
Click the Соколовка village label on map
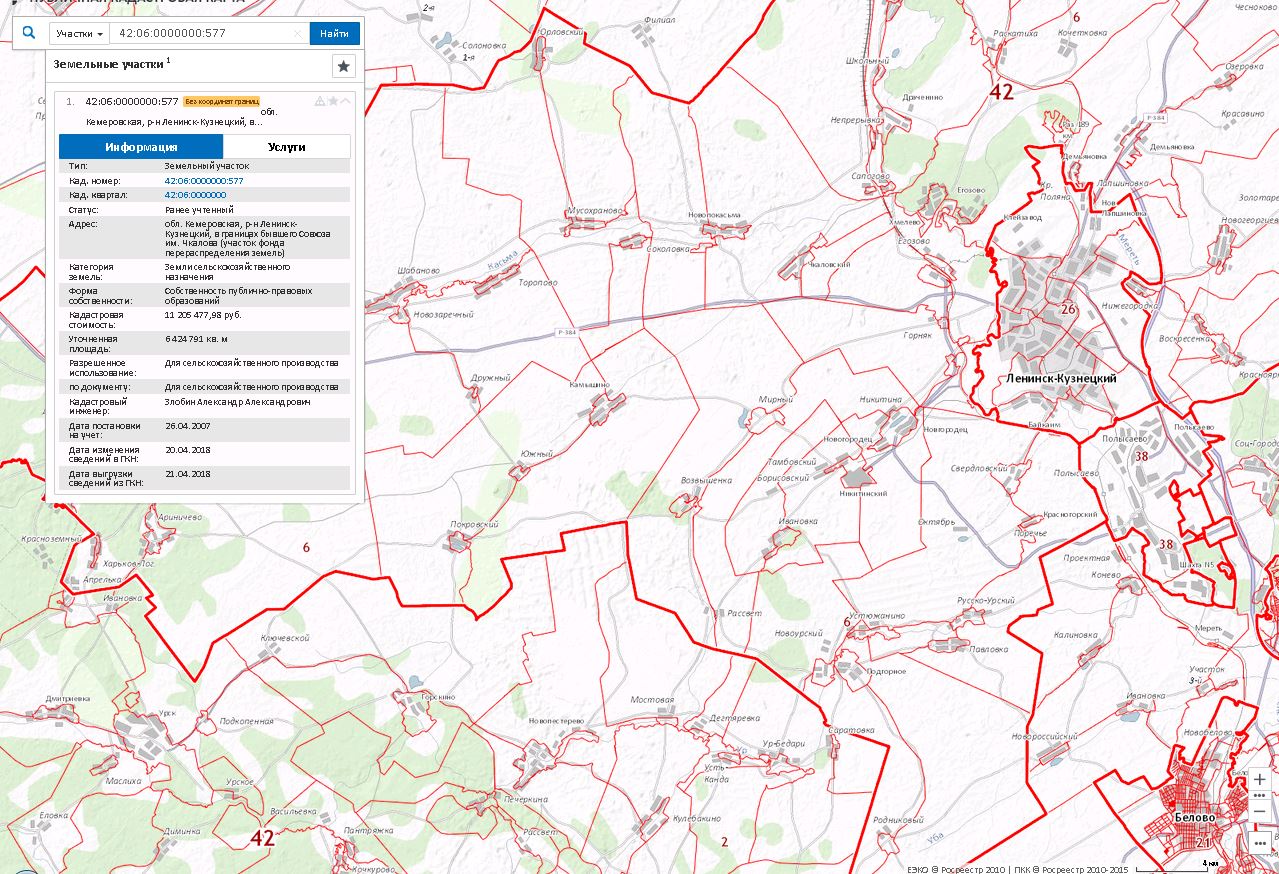pyautogui.click(x=669, y=249)
